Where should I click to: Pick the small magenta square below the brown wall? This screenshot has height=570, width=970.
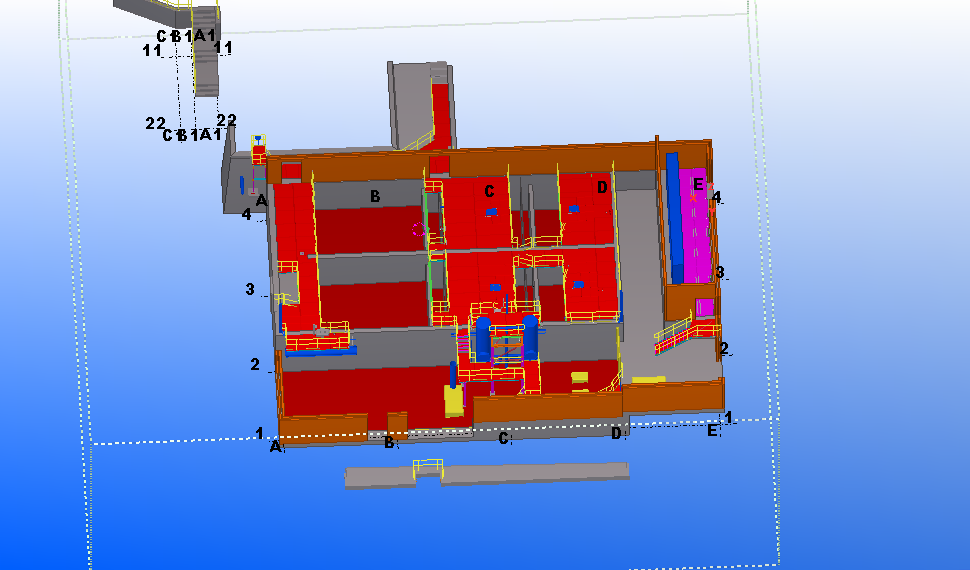[x=705, y=308]
